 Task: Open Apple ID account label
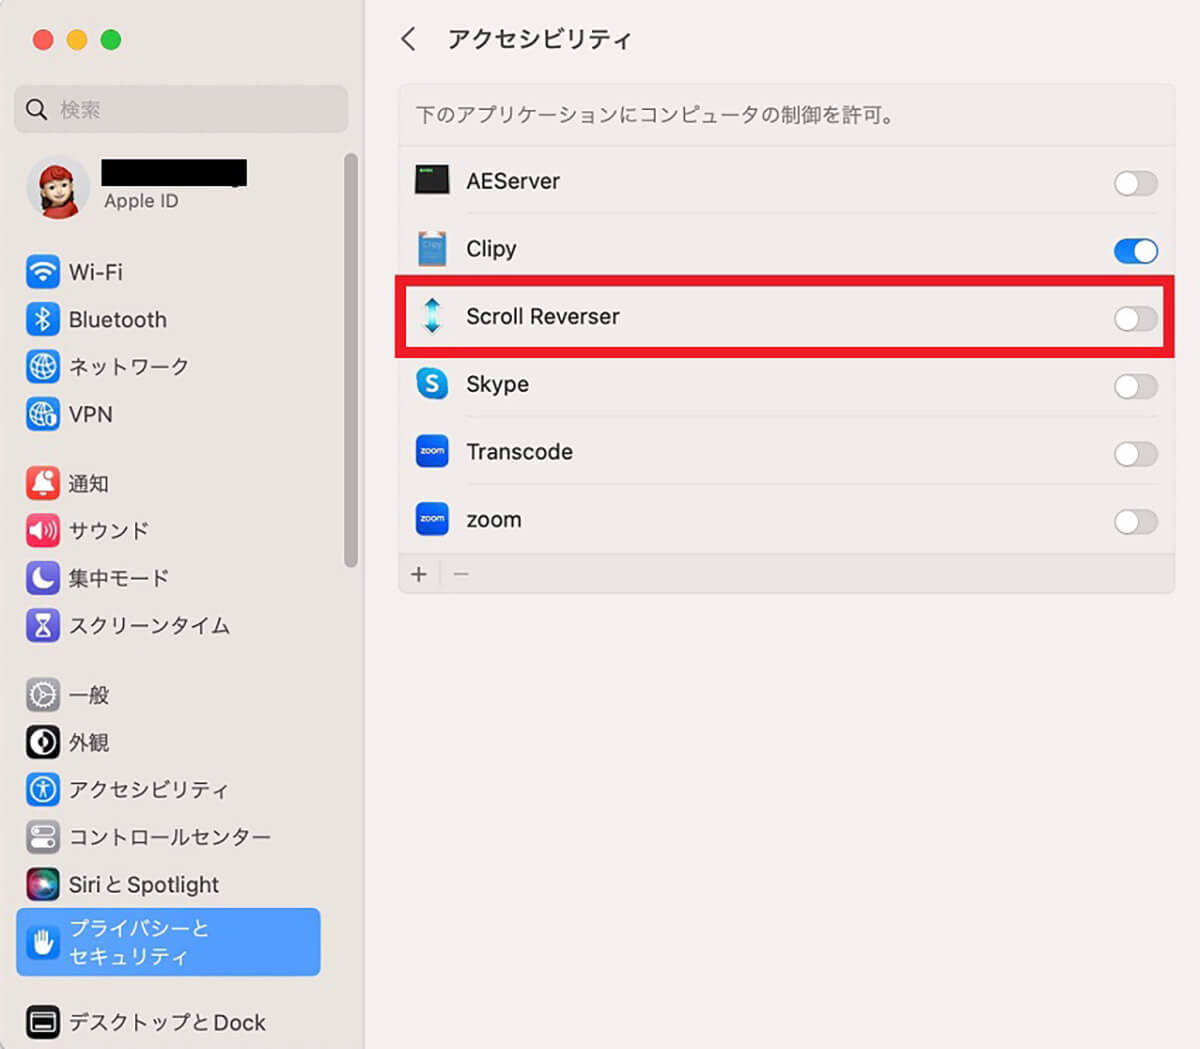coord(141,201)
